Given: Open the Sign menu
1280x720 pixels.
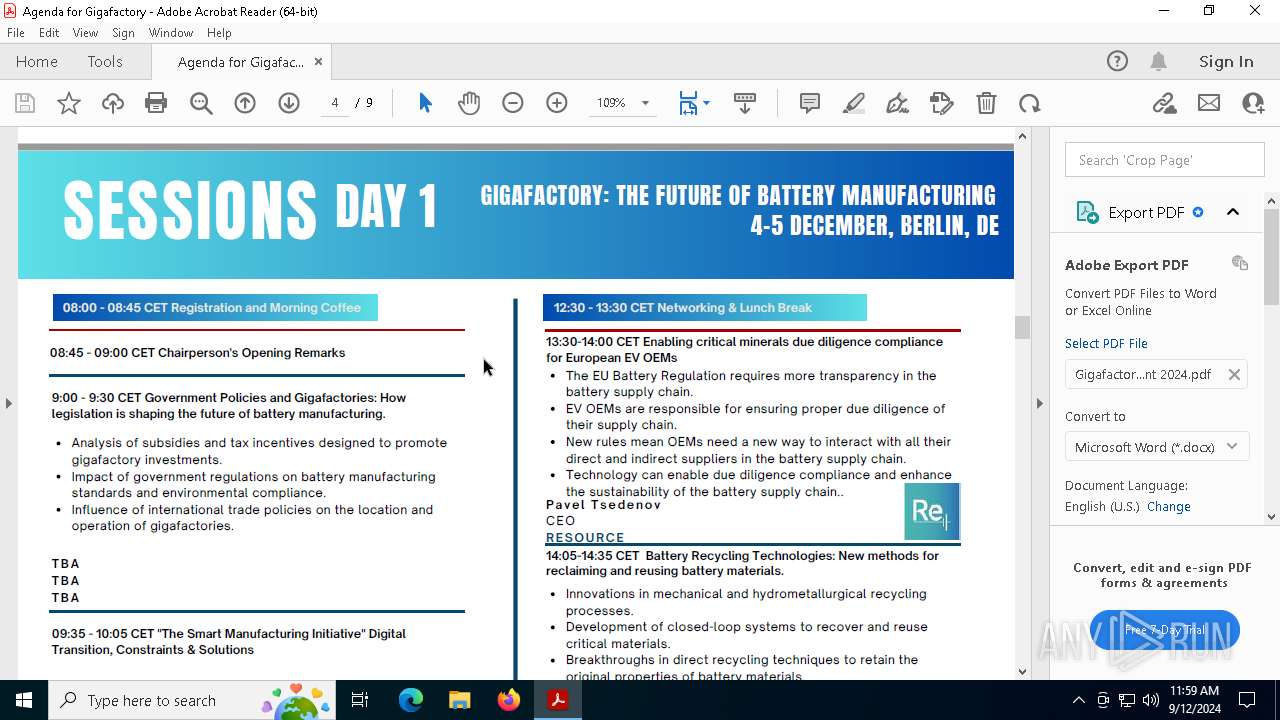Looking at the screenshot, I should 124,33.
